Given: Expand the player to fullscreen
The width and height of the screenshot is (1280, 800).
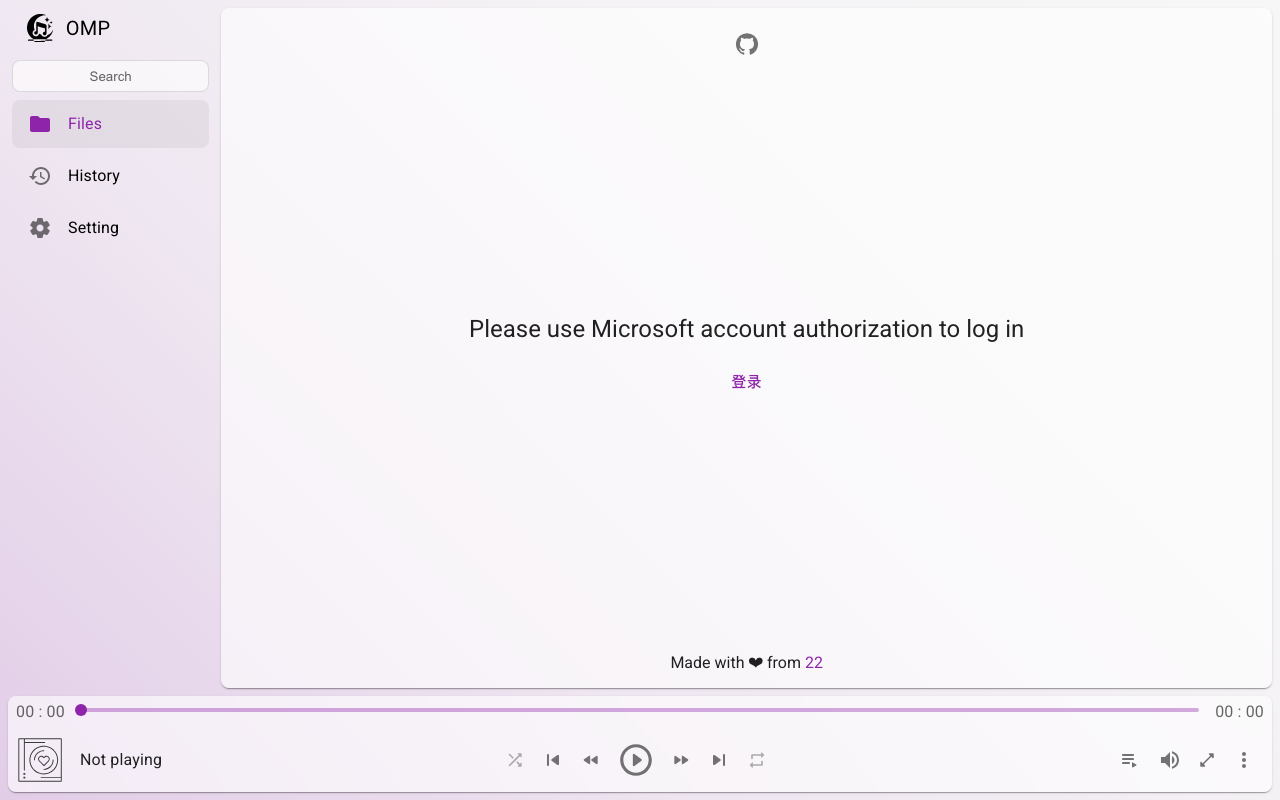Looking at the screenshot, I should point(1207,760).
